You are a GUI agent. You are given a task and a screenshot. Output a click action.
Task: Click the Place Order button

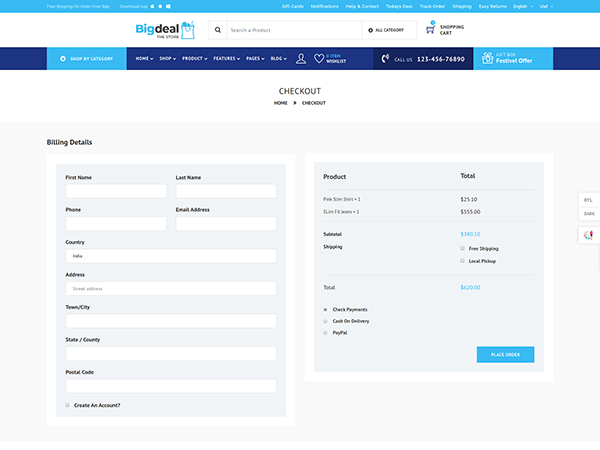[505, 355]
